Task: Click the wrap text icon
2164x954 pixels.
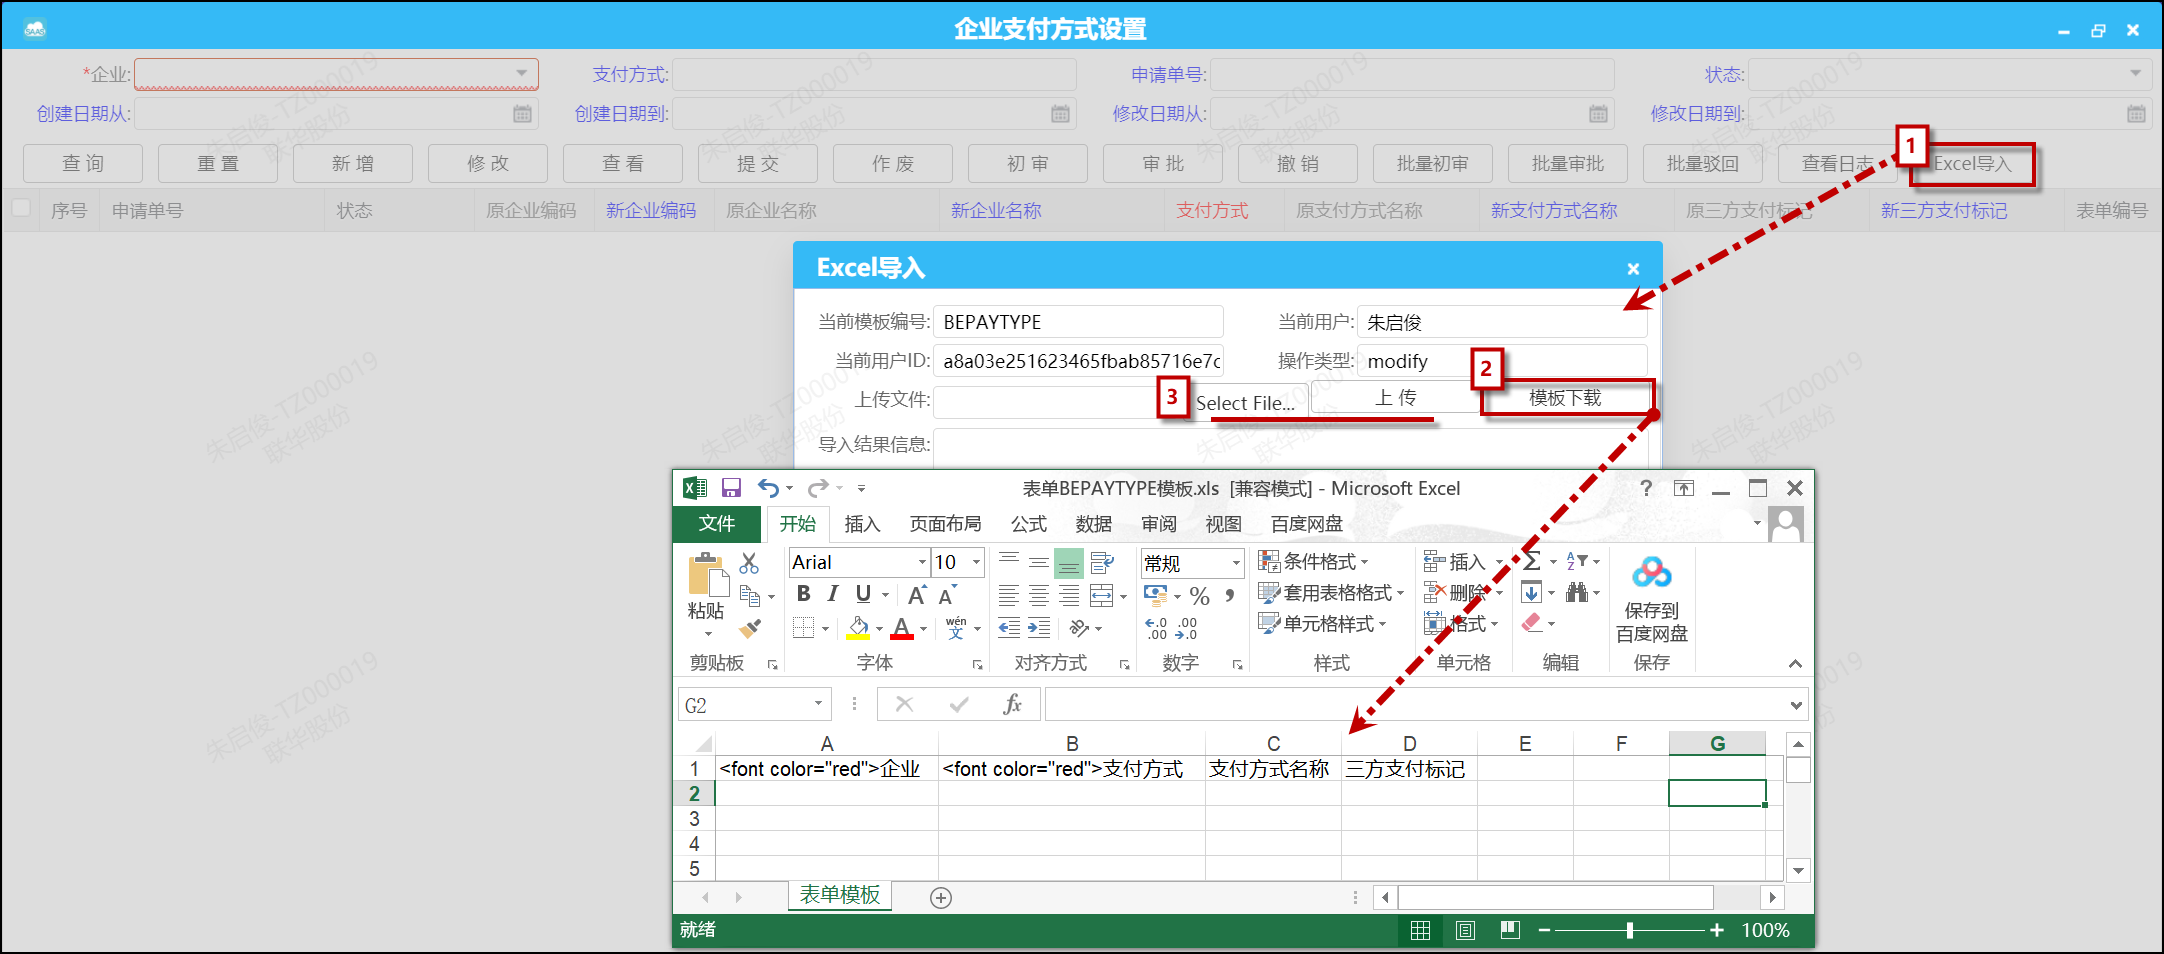Action: [1102, 563]
